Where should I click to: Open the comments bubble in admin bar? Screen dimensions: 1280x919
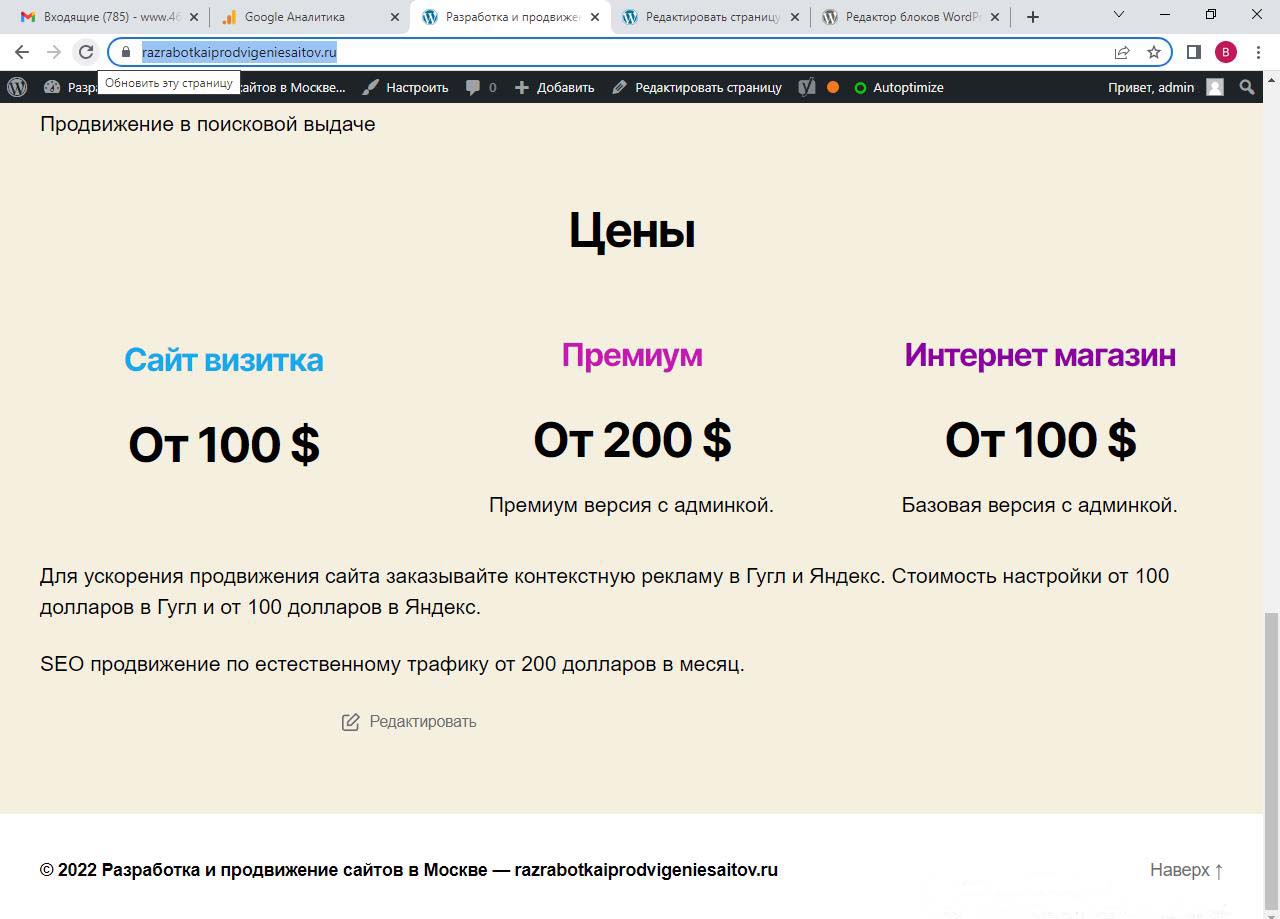(481, 87)
